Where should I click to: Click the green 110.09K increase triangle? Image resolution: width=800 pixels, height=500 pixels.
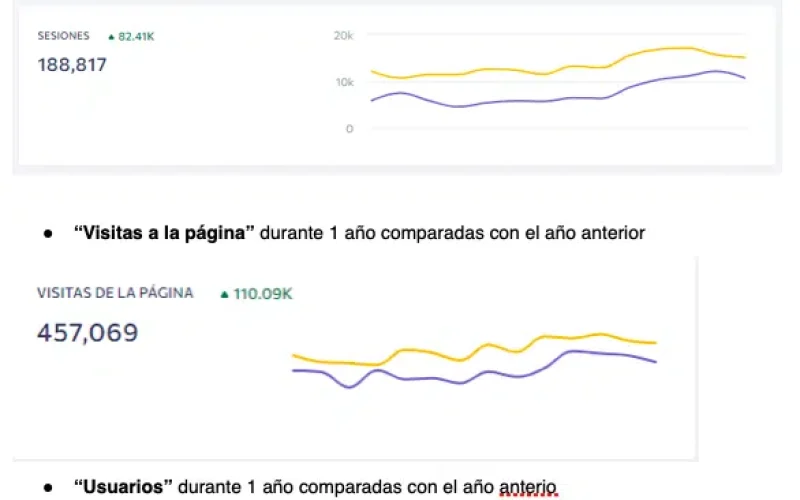click(x=224, y=294)
